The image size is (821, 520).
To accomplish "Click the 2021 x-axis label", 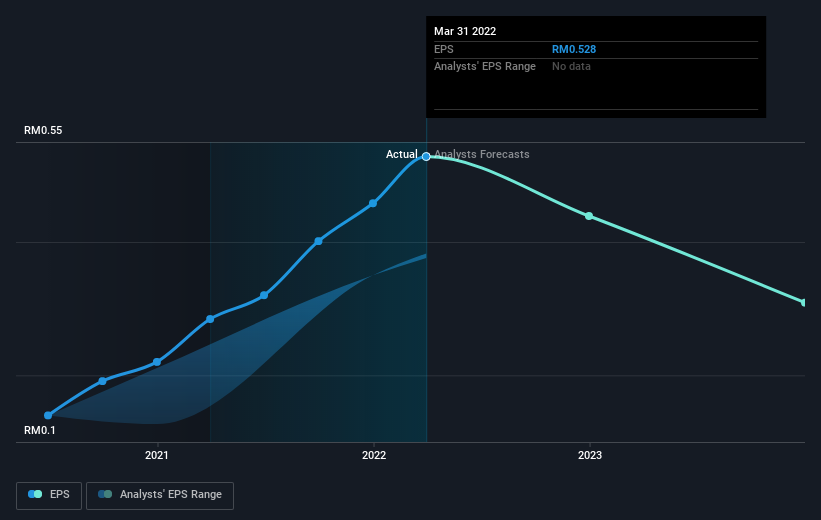I will (x=157, y=456).
